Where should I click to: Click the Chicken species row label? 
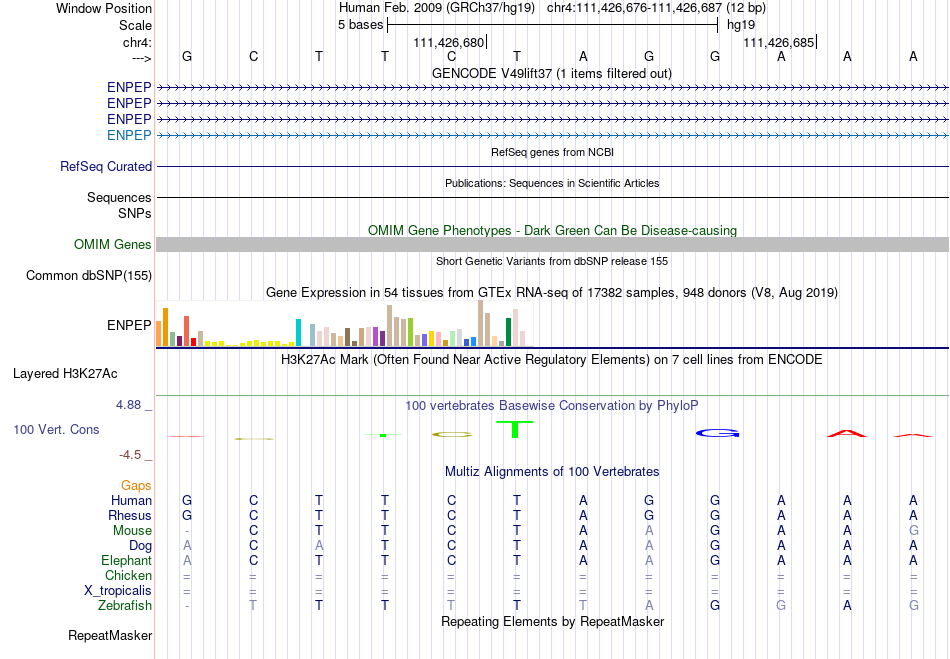coord(128,575)
